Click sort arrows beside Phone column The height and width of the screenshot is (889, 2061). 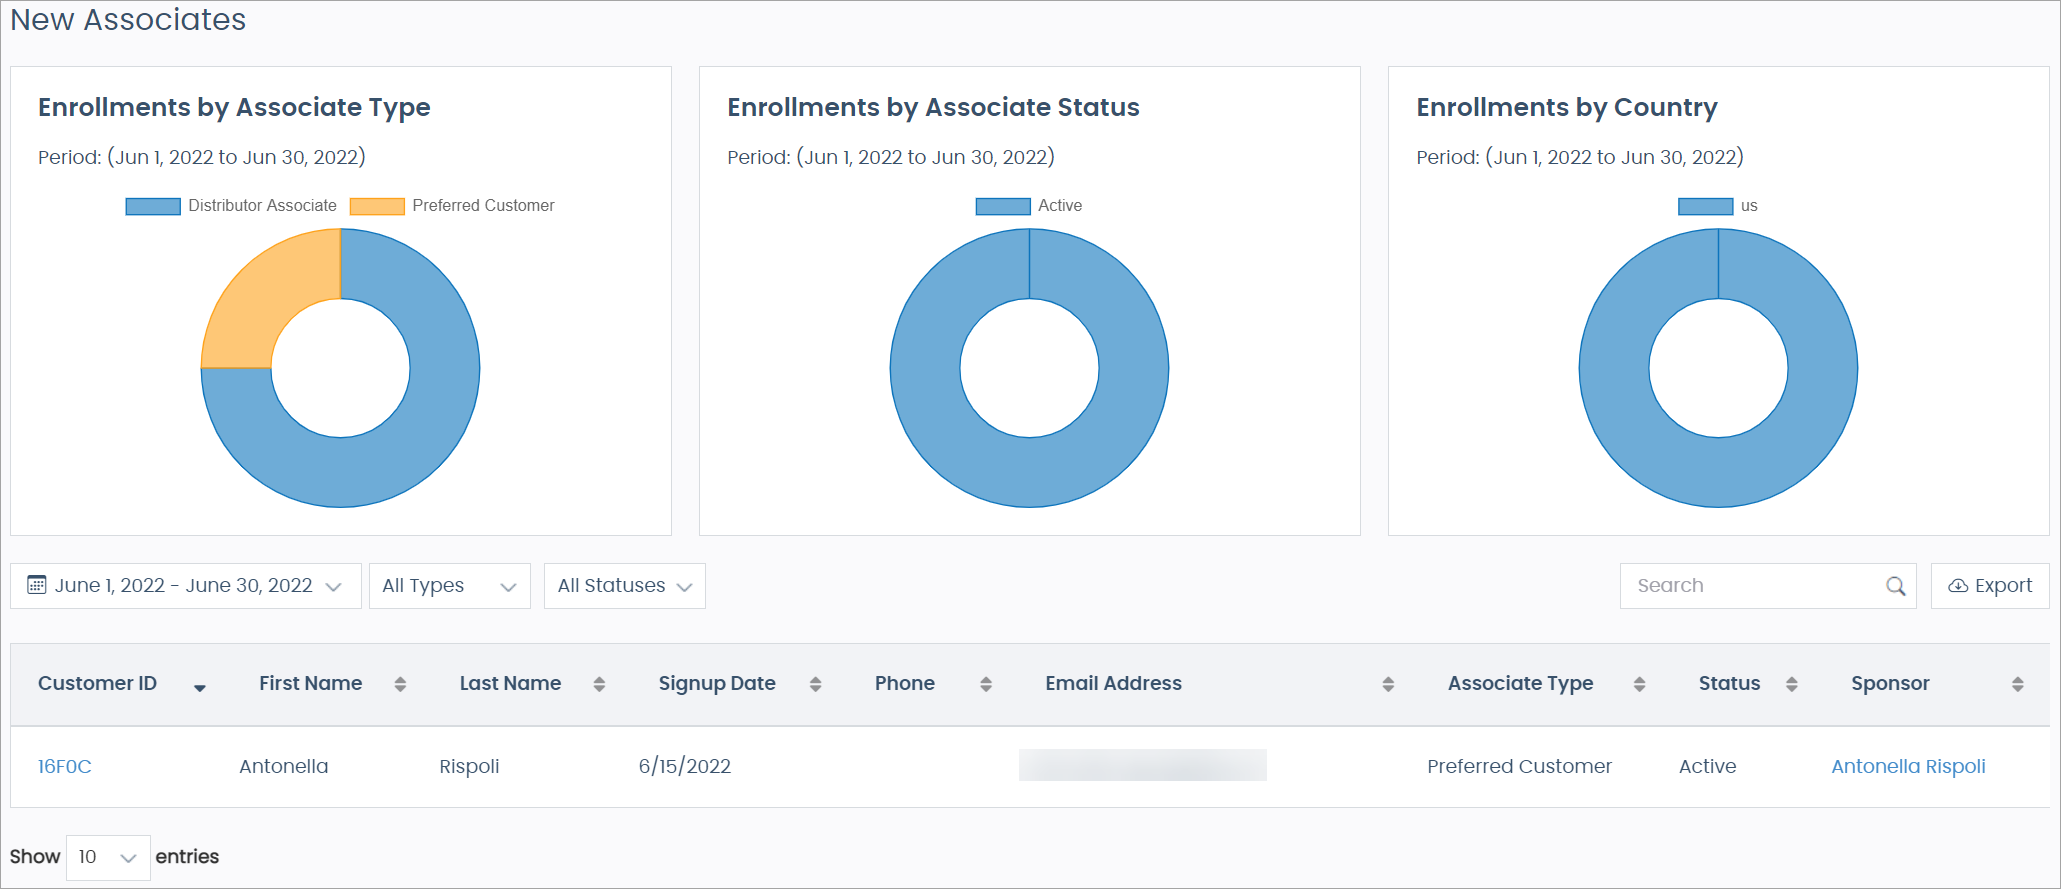pos(985,684)
